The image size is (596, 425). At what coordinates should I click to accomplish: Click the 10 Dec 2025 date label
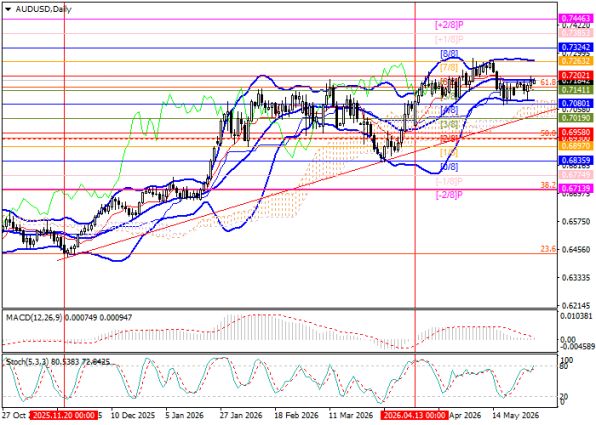[133, 415]
